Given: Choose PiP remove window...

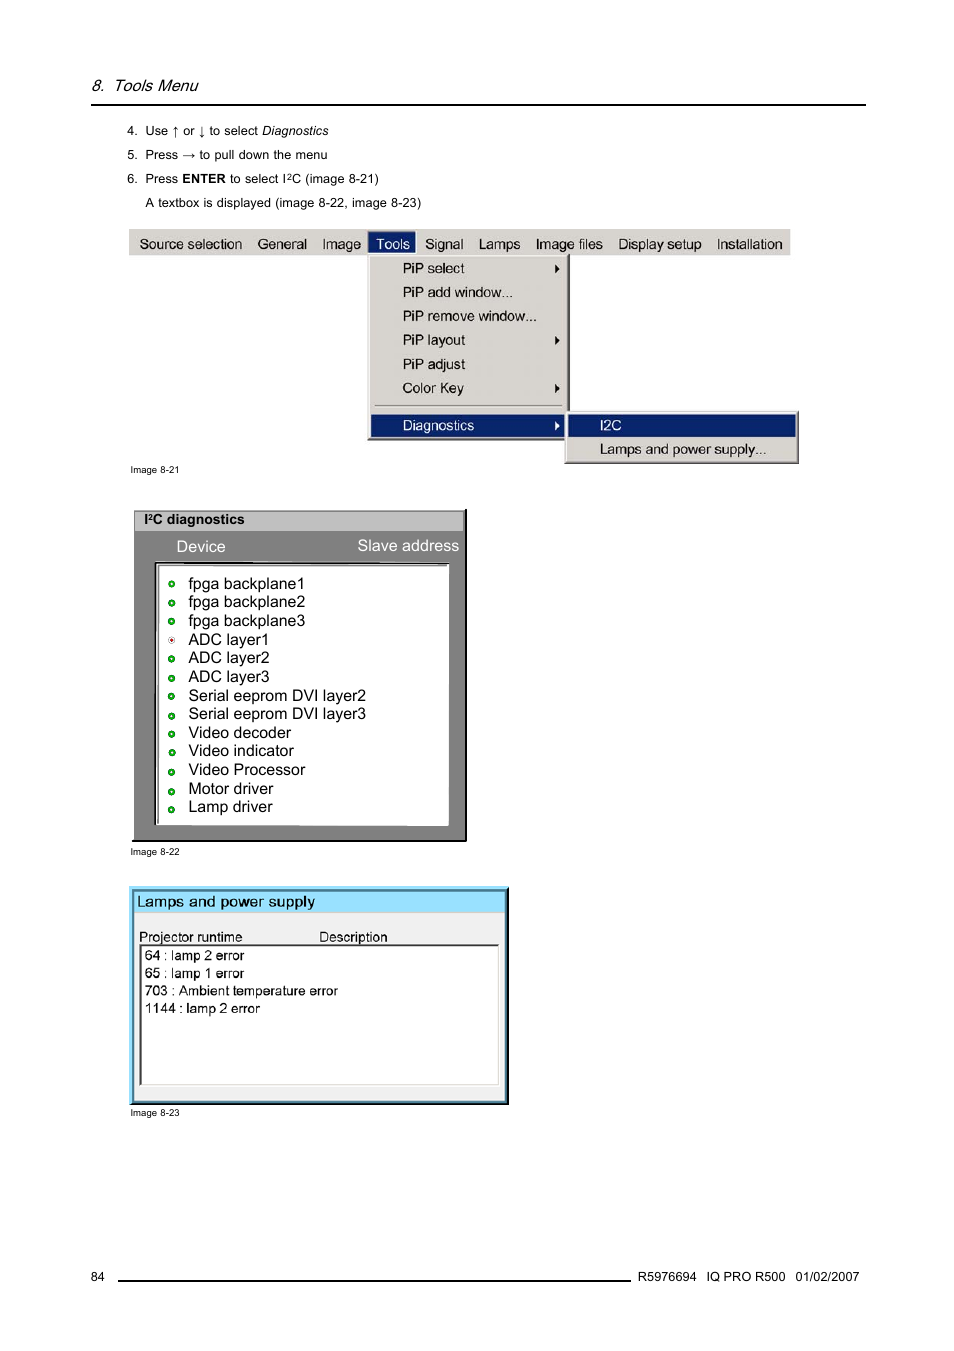Looking at the screenshot, I should point(467,316).
